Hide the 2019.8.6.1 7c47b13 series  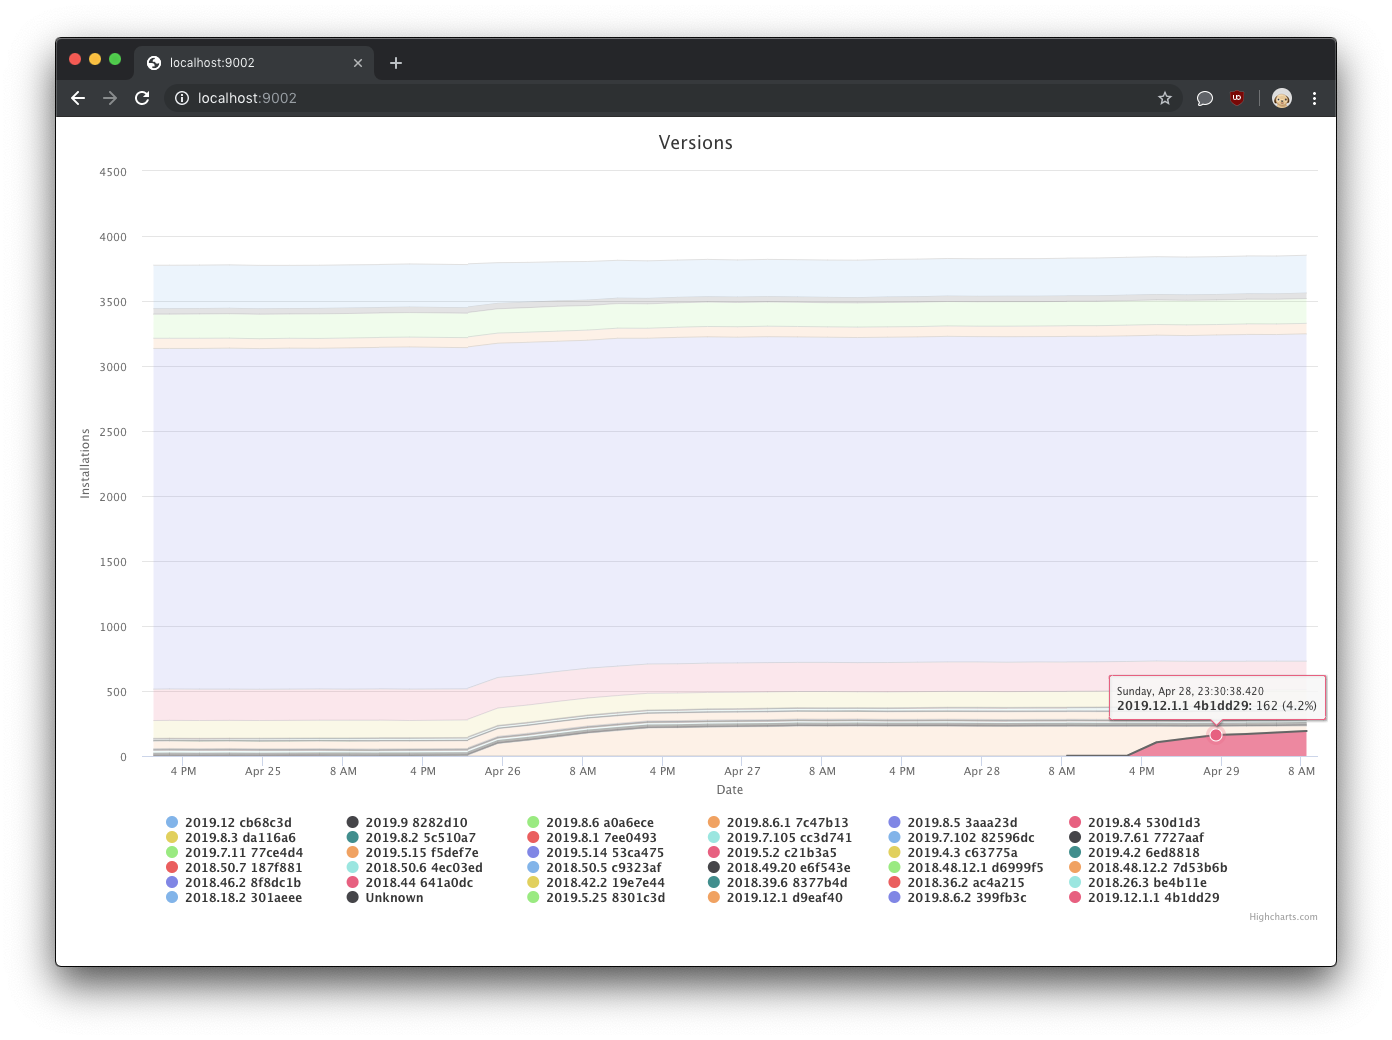point(778,823)
